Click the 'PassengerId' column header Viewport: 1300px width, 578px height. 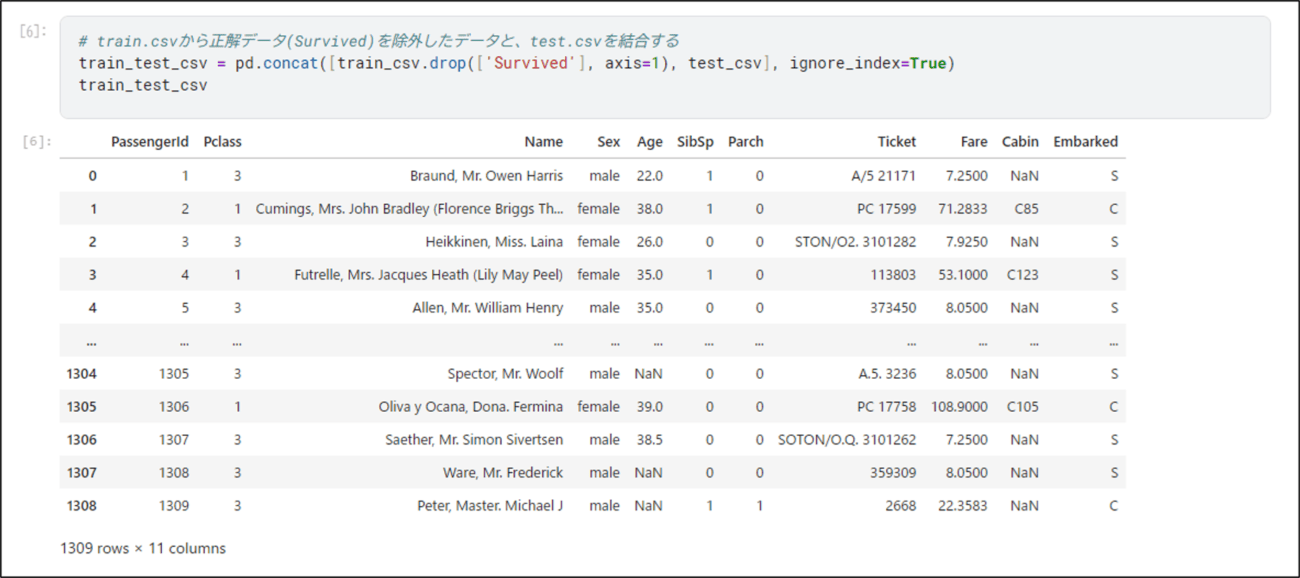coord(150,142)
